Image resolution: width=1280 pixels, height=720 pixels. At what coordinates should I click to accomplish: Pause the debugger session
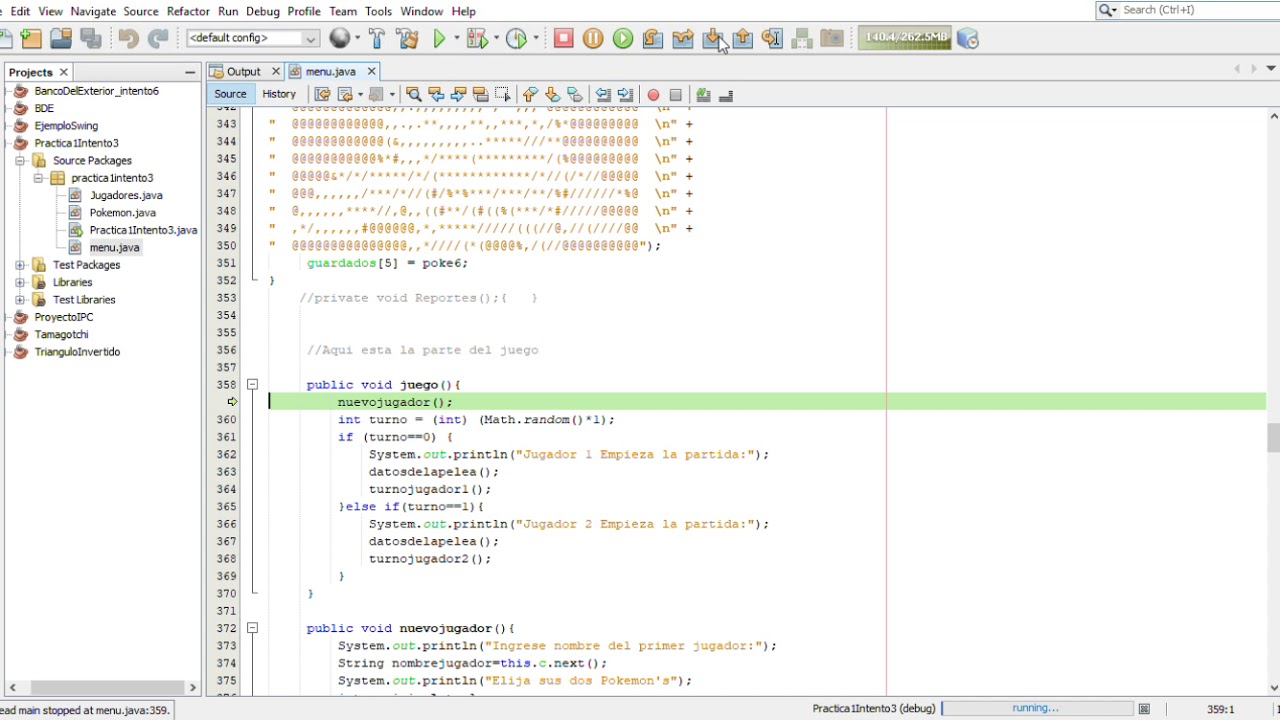[593, 39]
